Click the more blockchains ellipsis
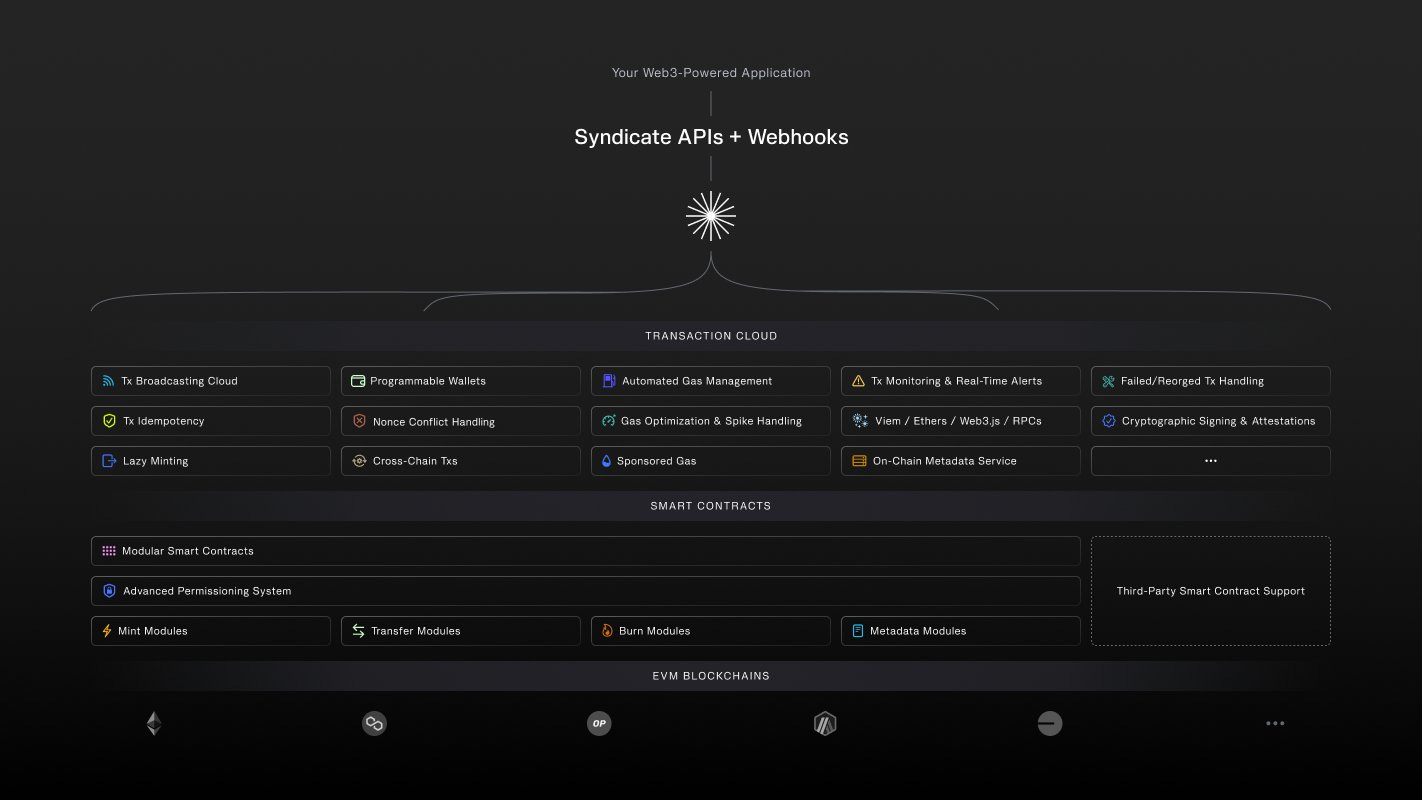 (1275, 723)
